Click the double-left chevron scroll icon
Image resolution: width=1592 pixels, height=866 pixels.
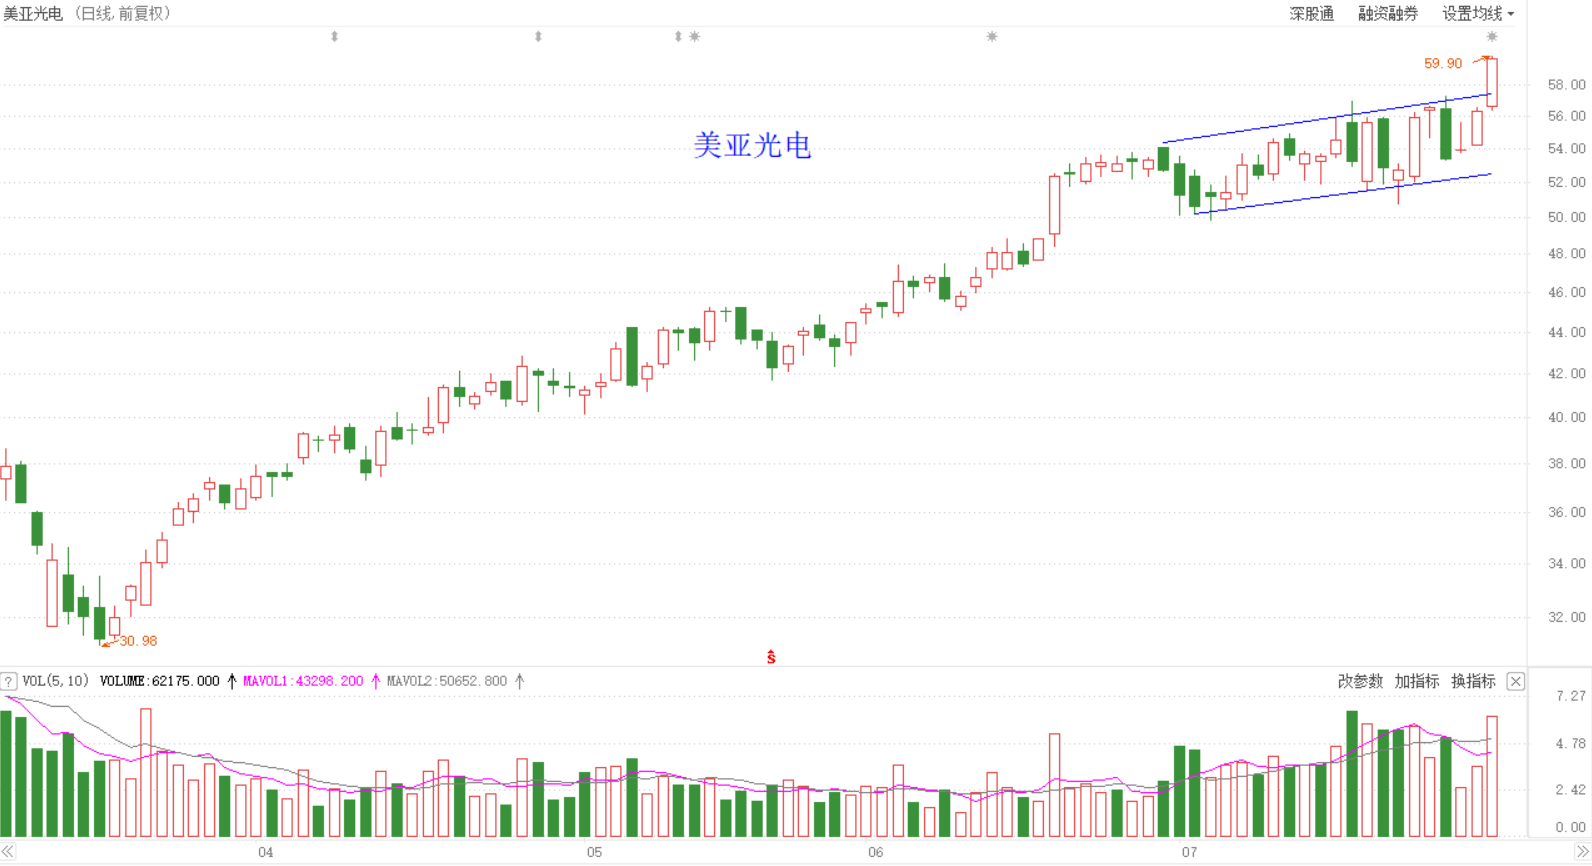[x=8, y=852]
